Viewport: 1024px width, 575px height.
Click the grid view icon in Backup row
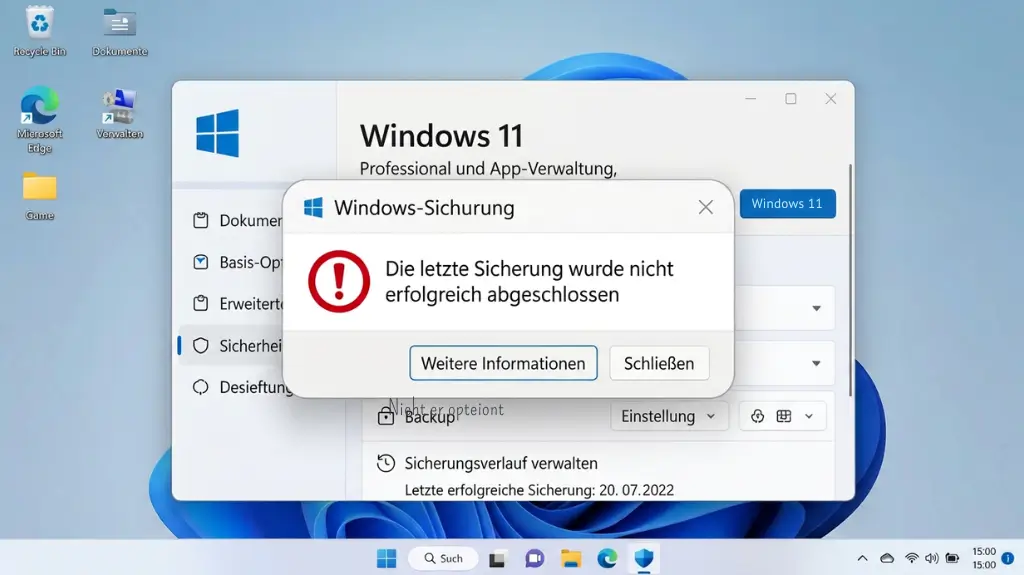784,416
